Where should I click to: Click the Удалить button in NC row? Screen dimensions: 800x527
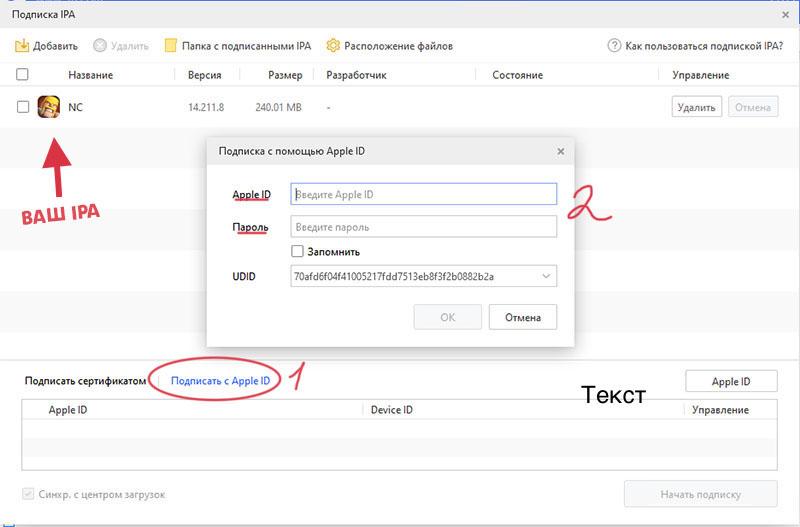point(696,107)
